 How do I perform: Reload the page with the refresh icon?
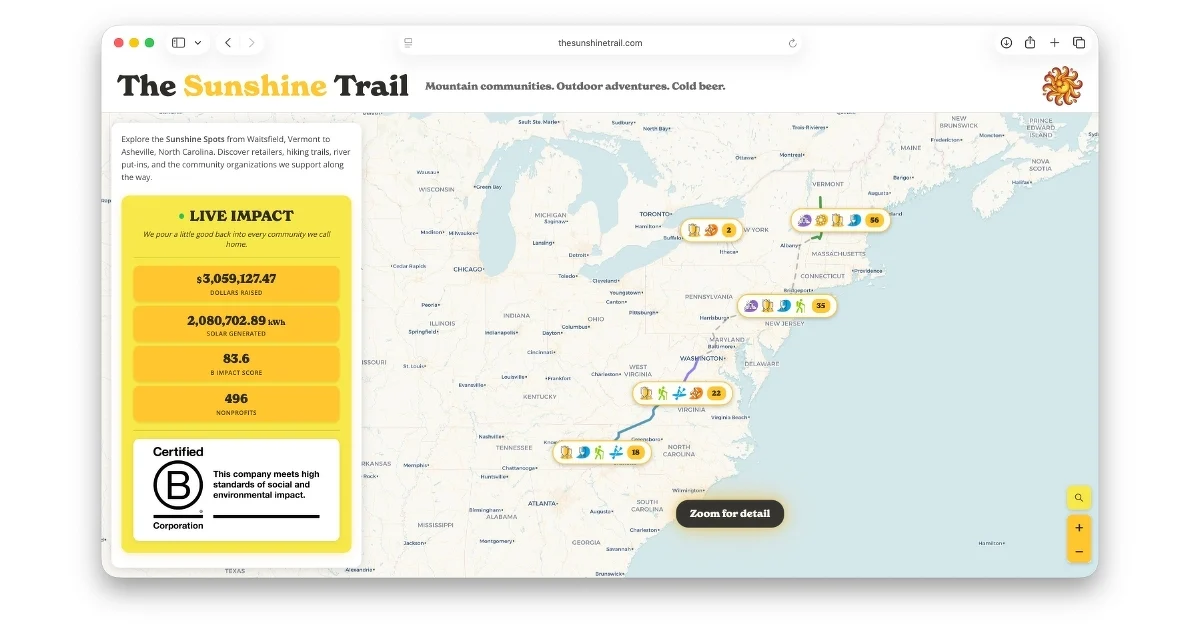coord(793,43)
